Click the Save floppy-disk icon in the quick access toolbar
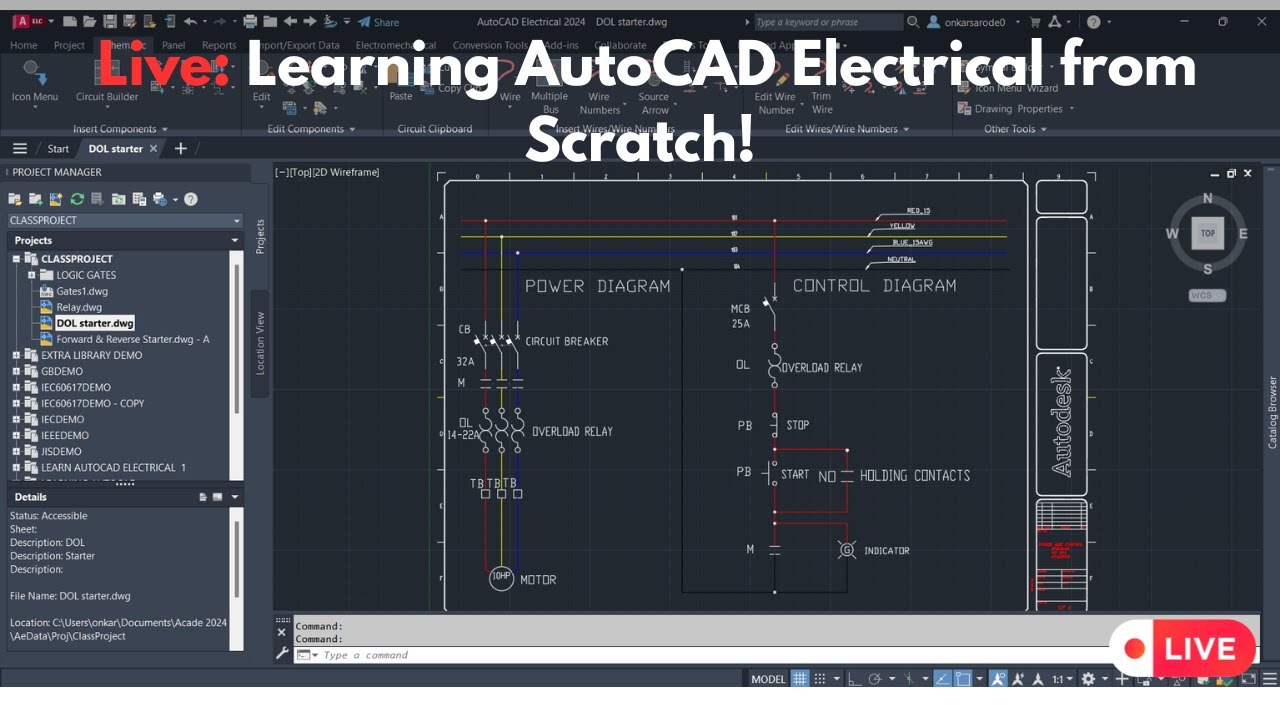Viewport: 1280px width, 720px height. pos(110,21)
